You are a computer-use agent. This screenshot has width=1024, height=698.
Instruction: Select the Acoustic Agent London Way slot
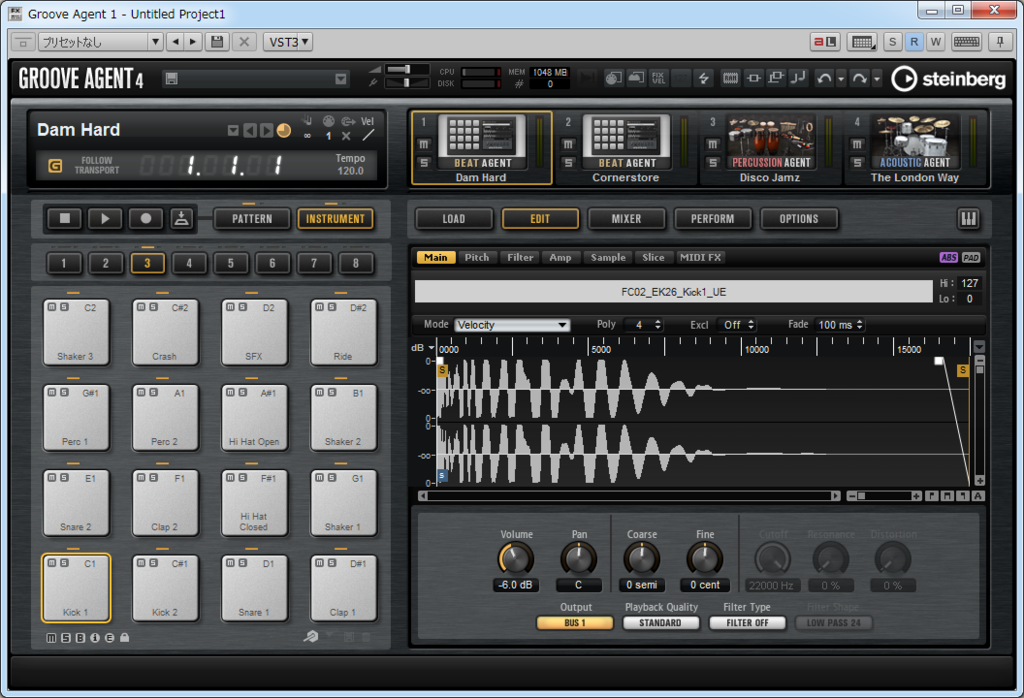(x=916, y=149)
